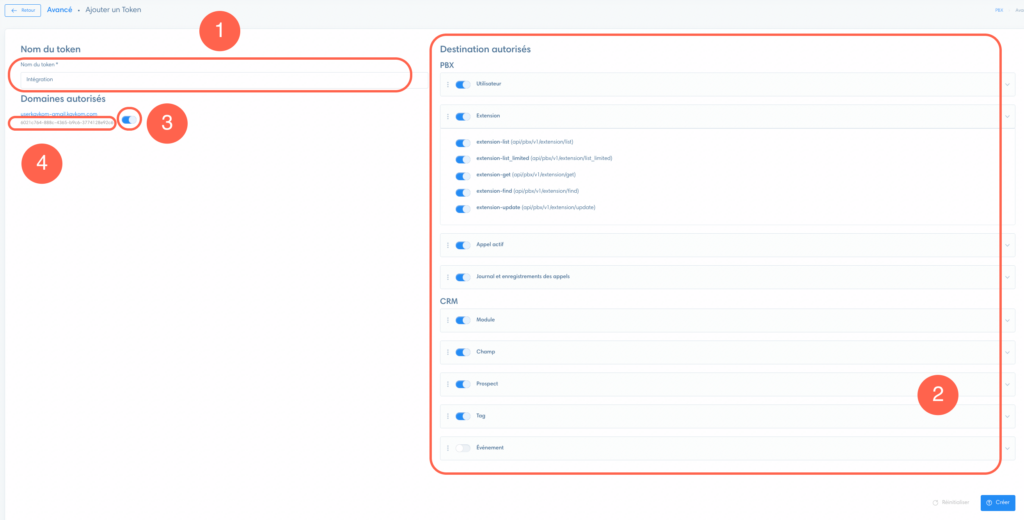Open the Avancé breadcrumb link

60,10
